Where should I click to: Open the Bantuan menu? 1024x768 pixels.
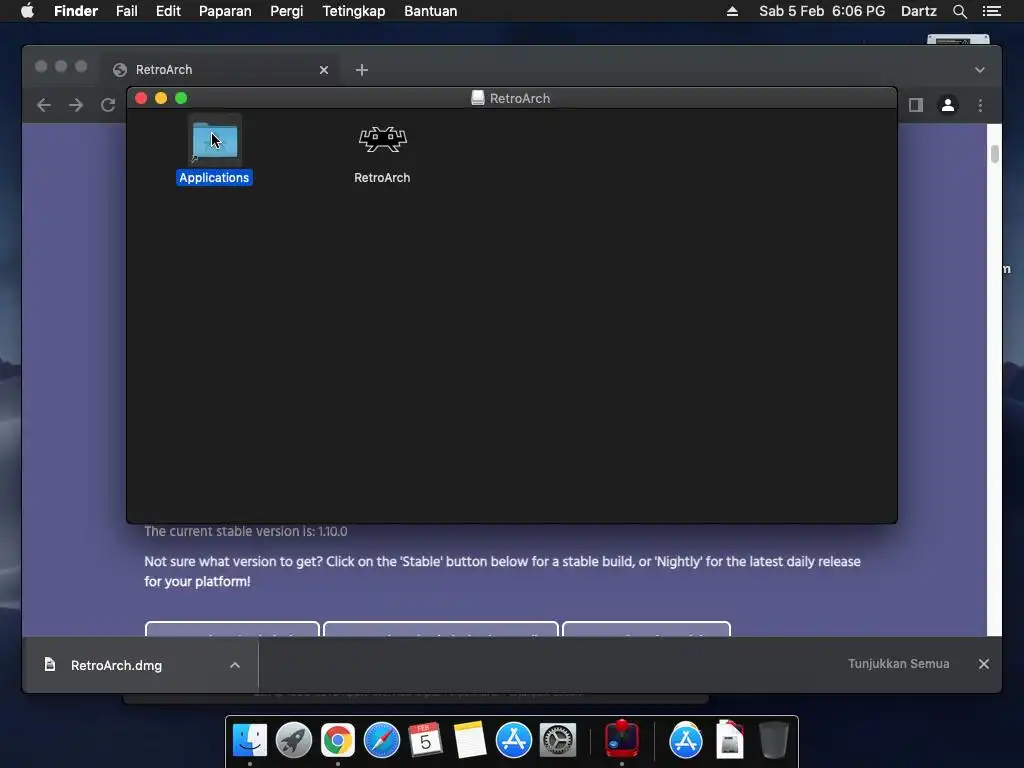[430, 11]
